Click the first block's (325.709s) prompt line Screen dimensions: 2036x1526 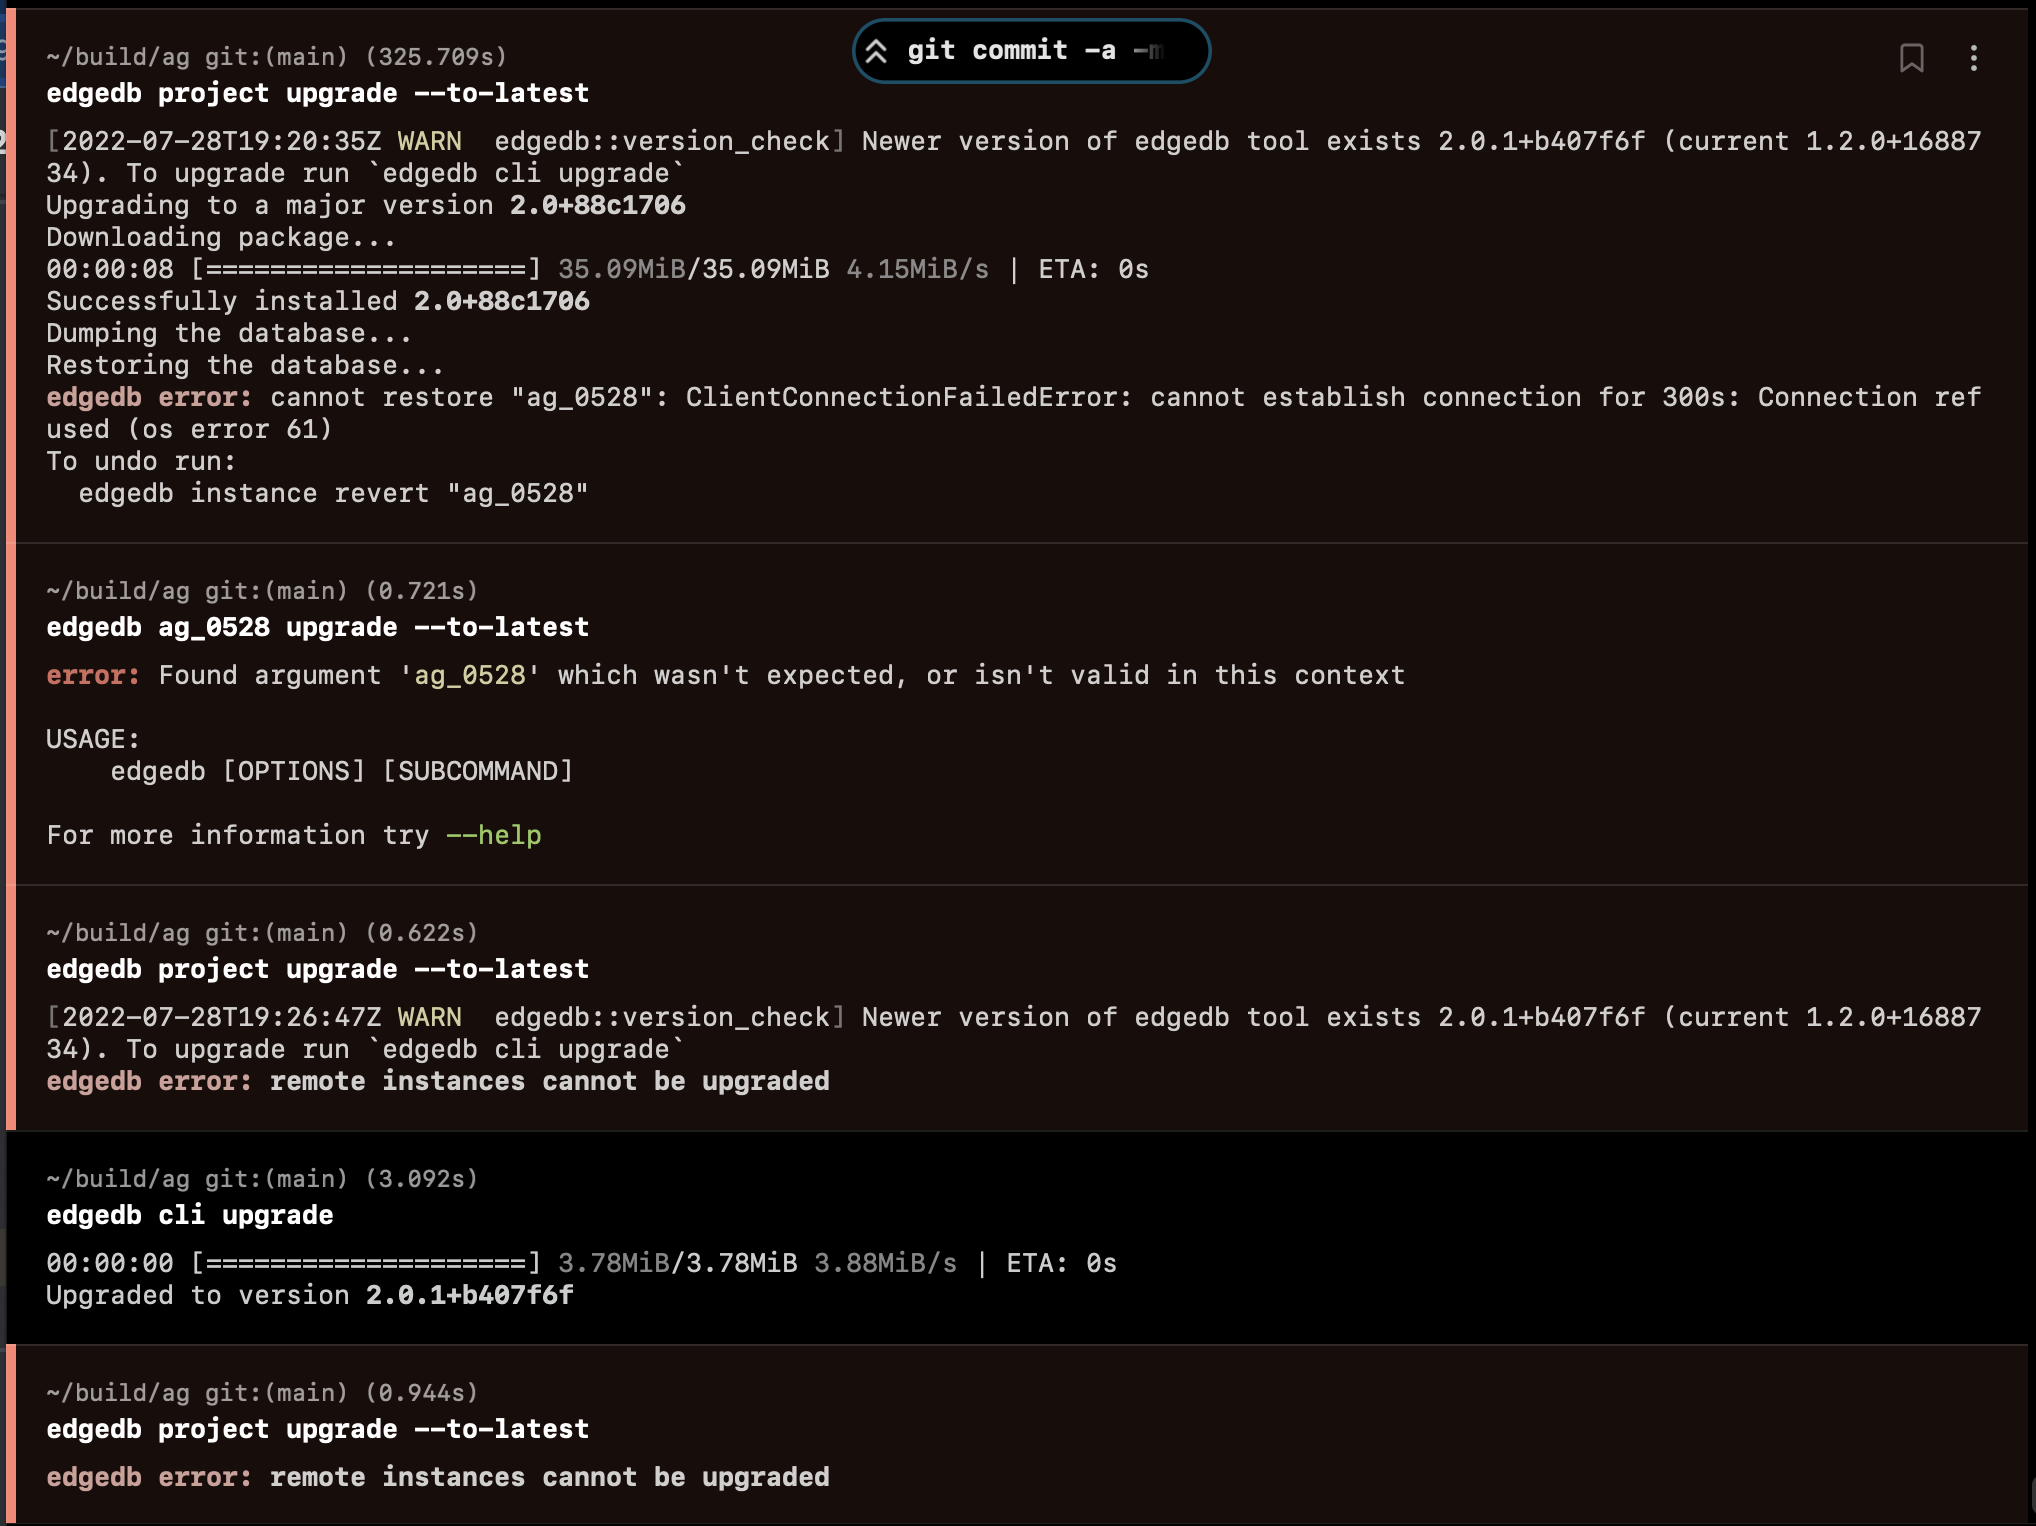coord(276,57)
